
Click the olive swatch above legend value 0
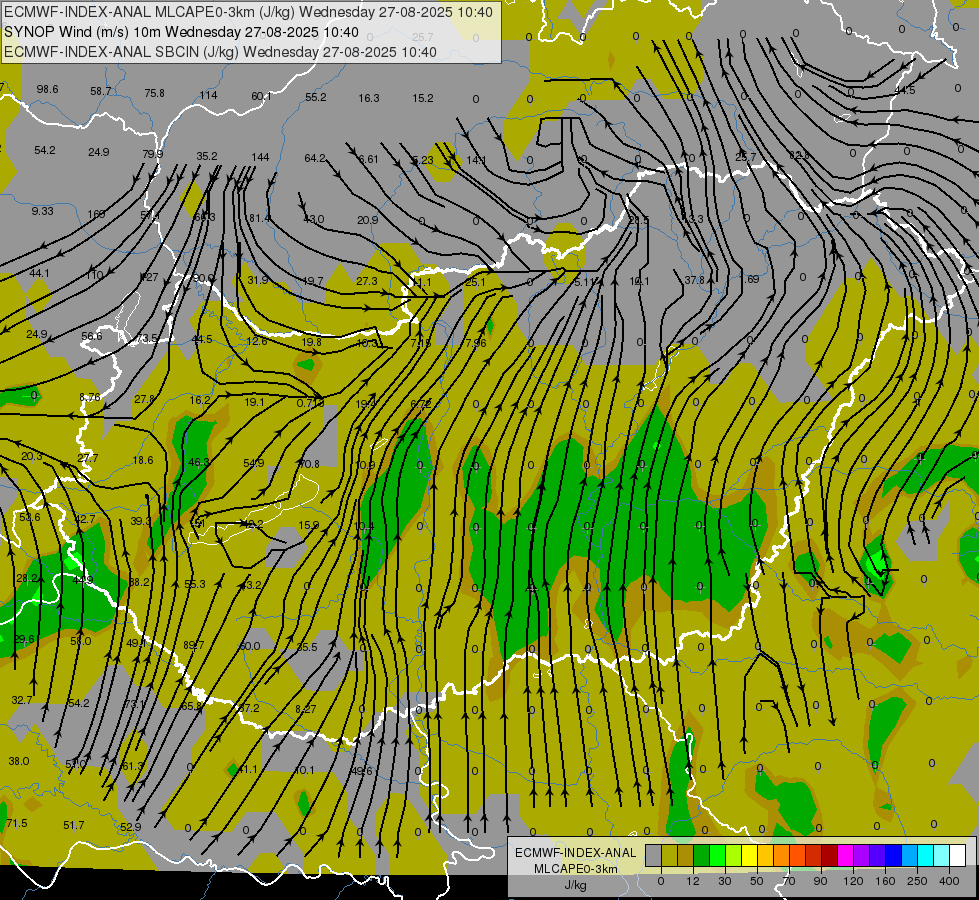pos(669,856)
